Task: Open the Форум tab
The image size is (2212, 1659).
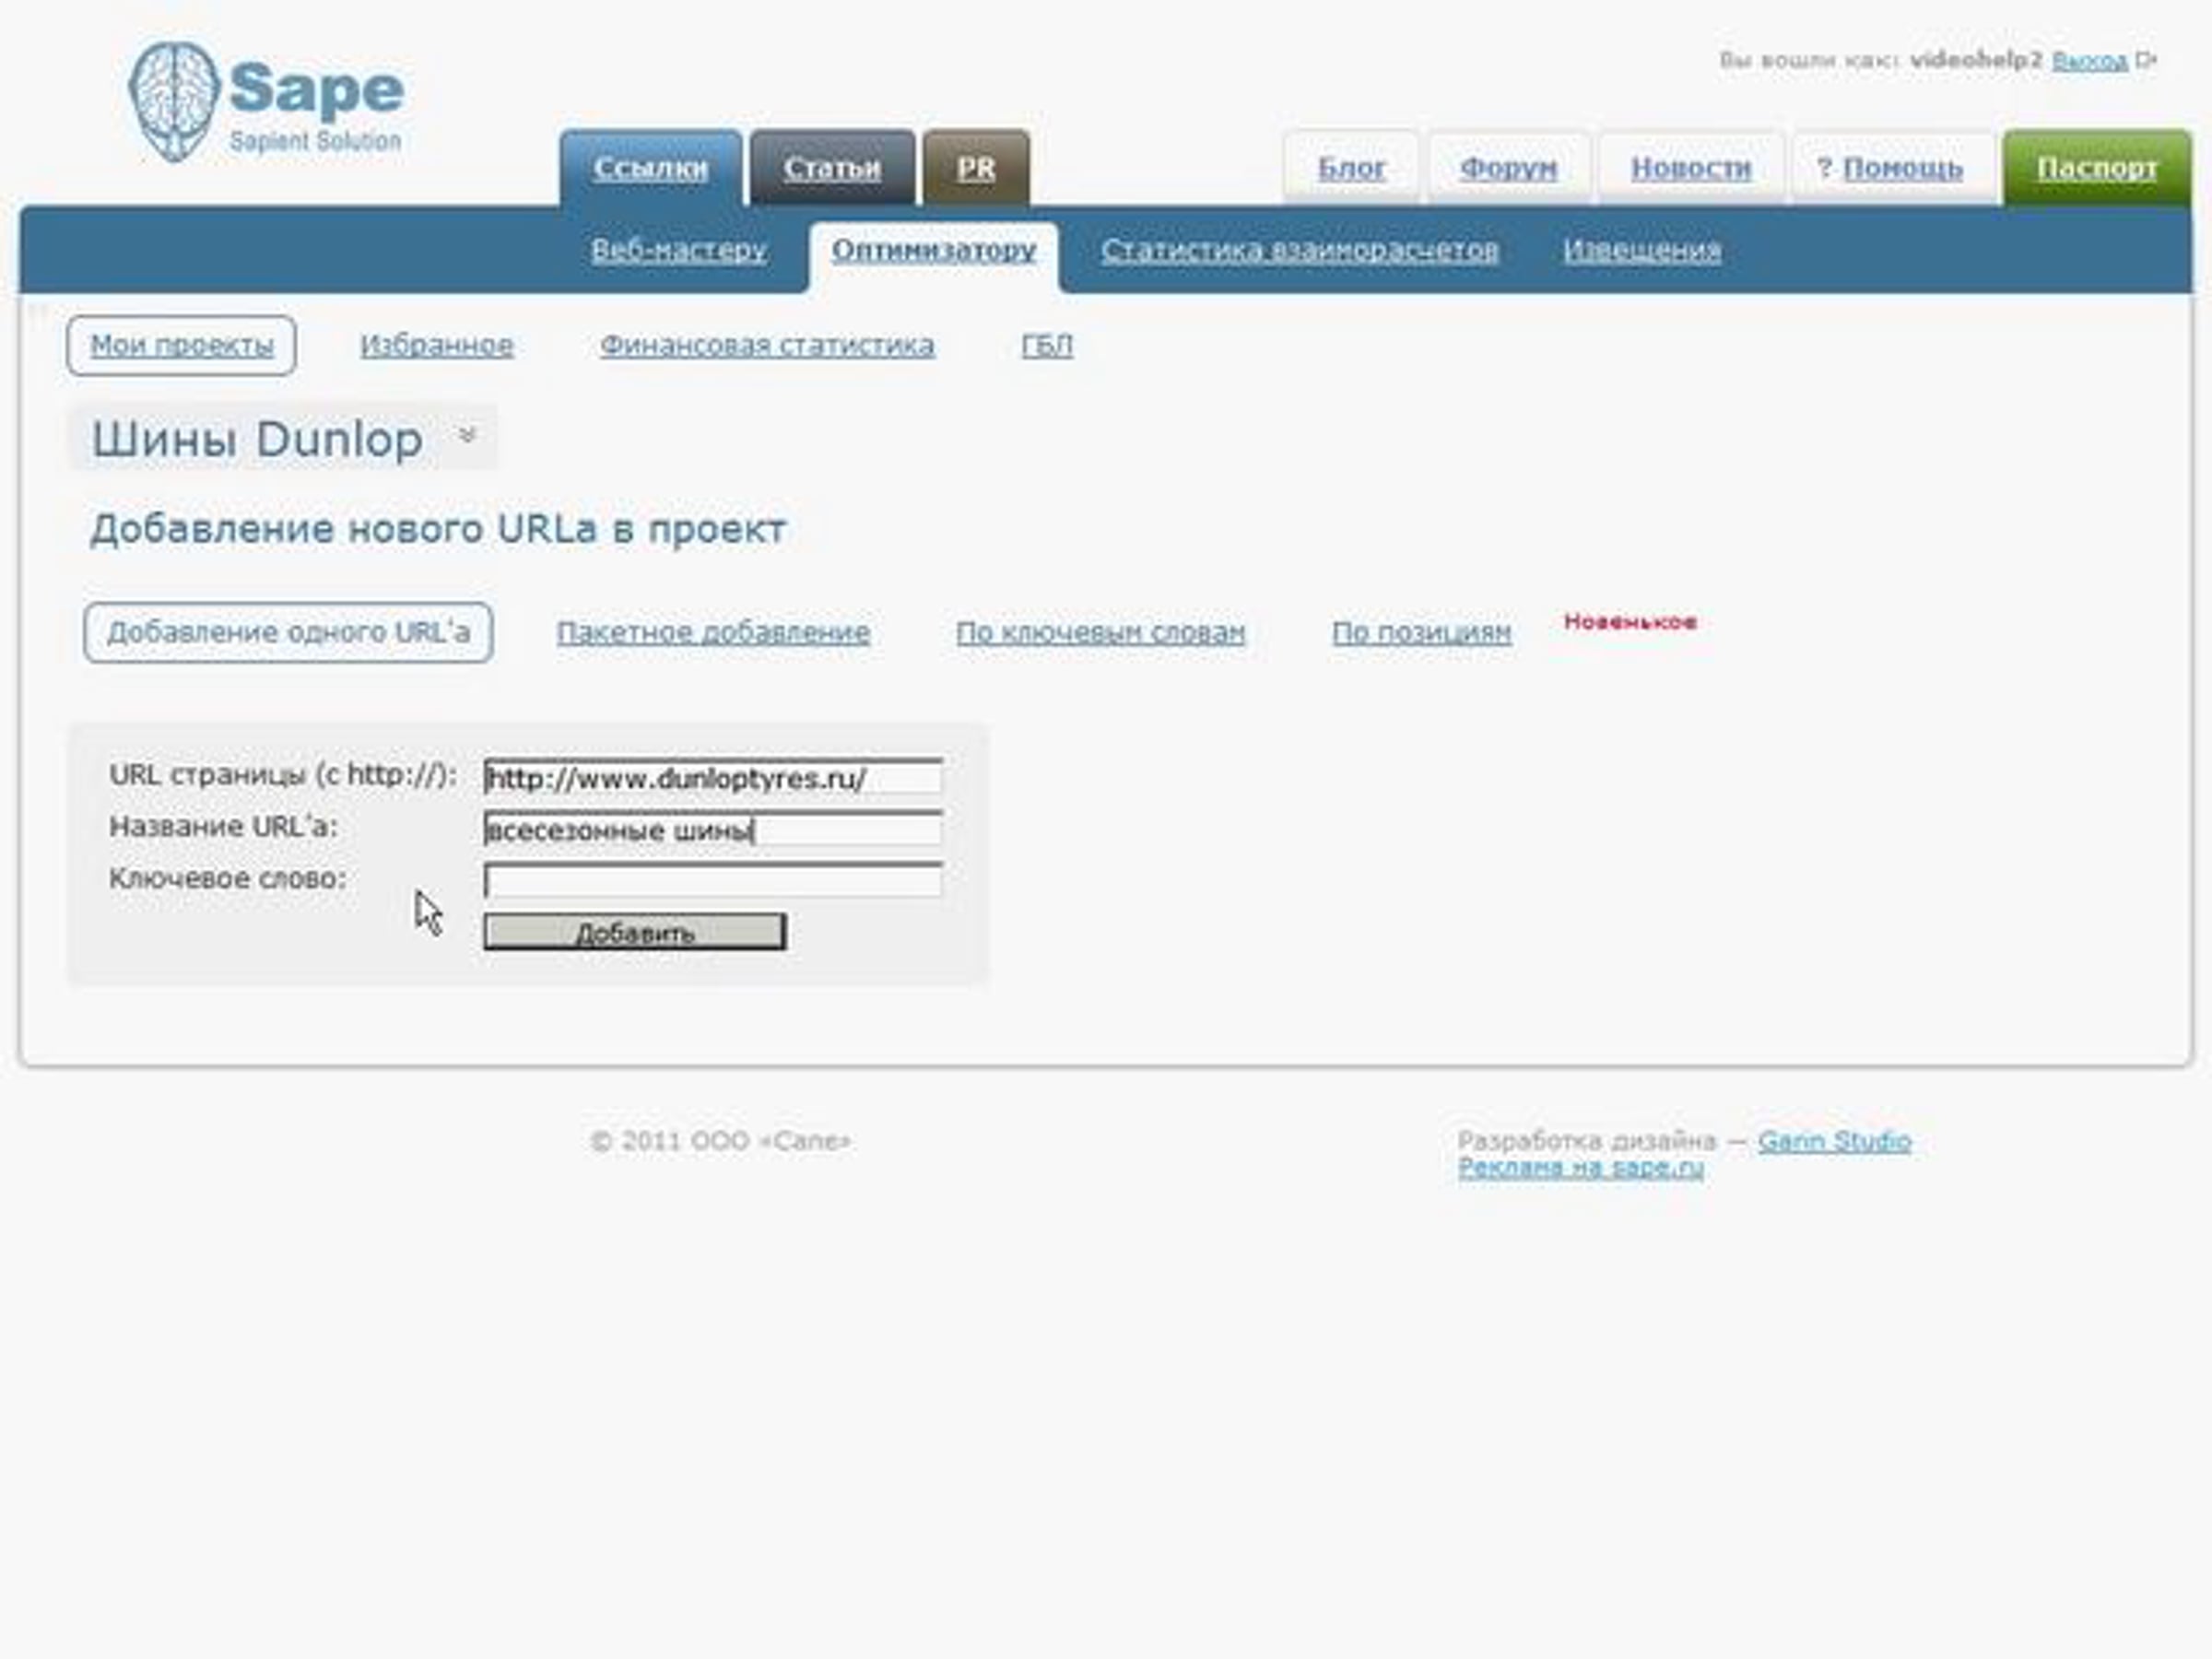Action: coord(1508,168)
